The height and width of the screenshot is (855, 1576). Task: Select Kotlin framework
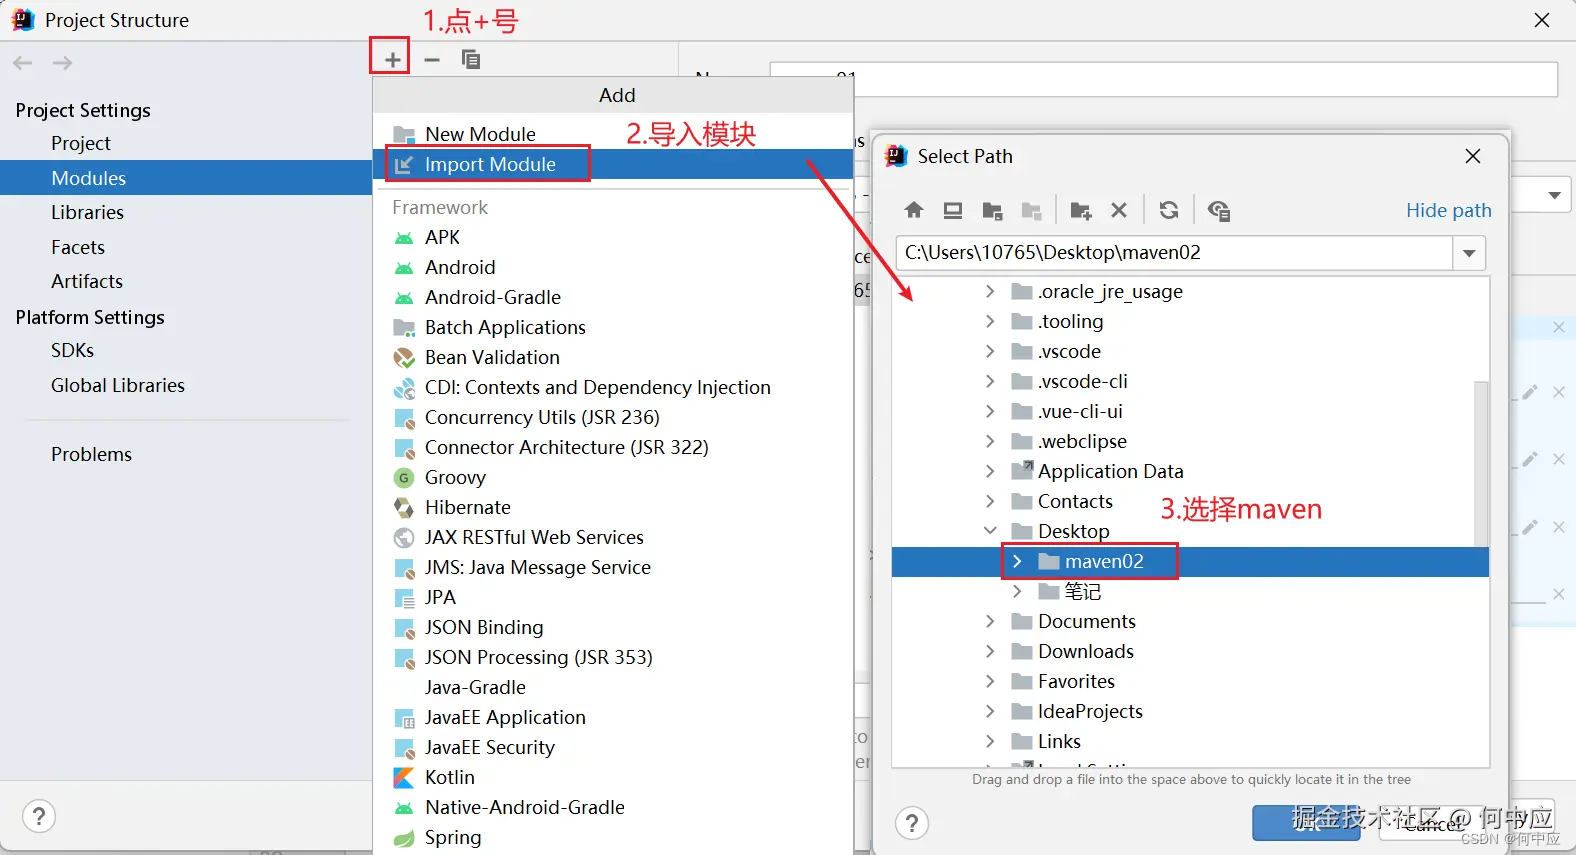click(614, 777)
